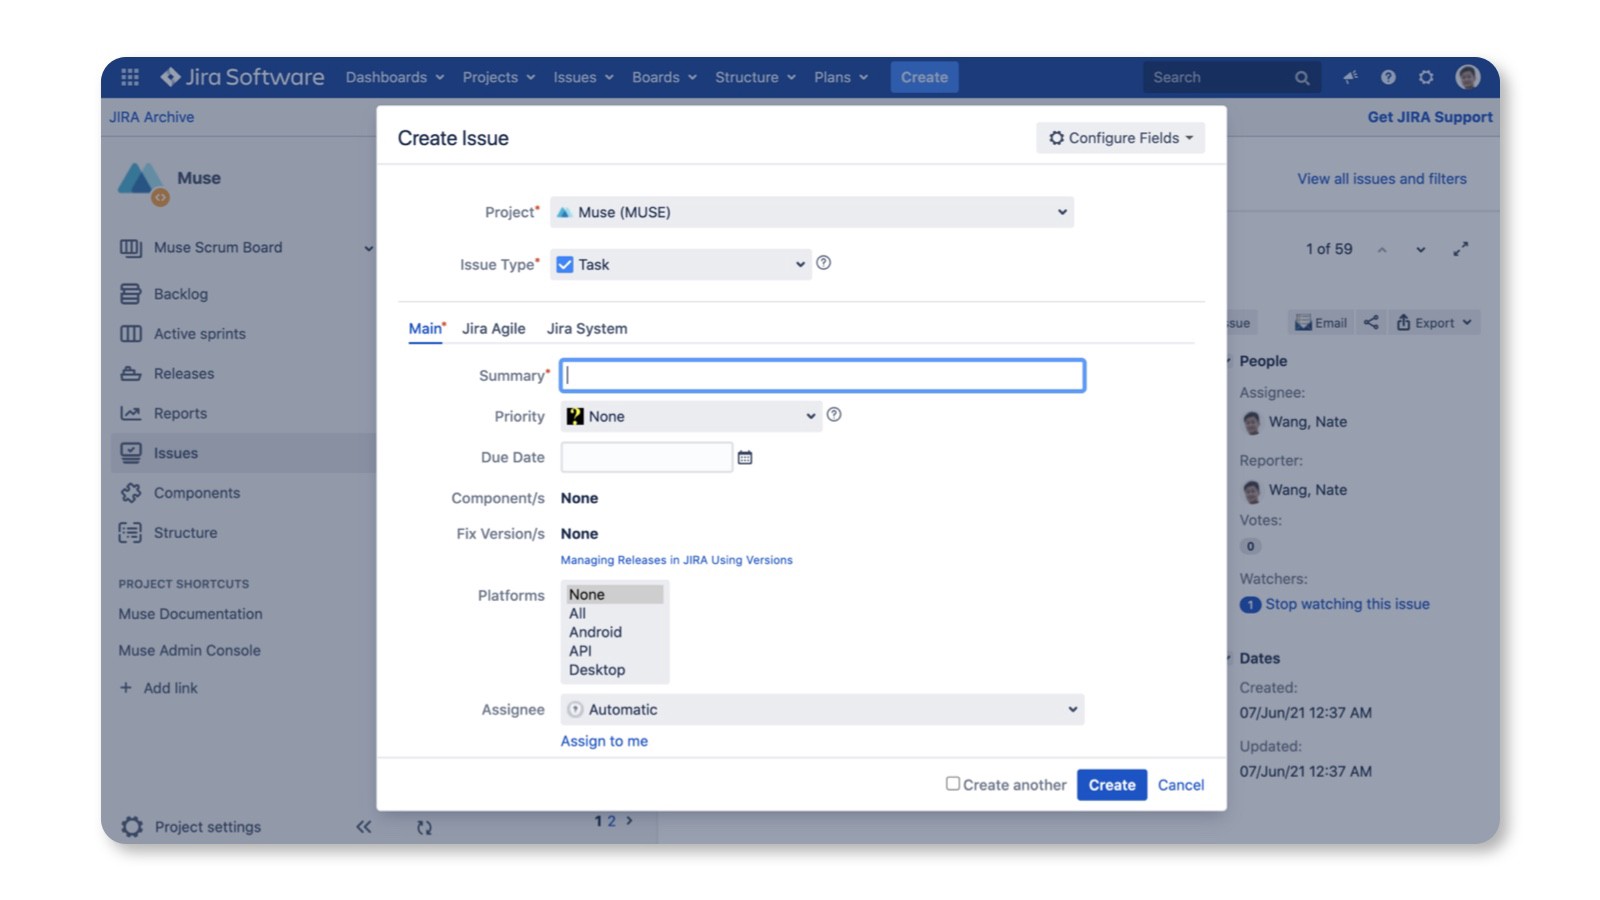Open the Issues menu in navbar
This screenshot has width=1600, height=900.
point(583,77)
